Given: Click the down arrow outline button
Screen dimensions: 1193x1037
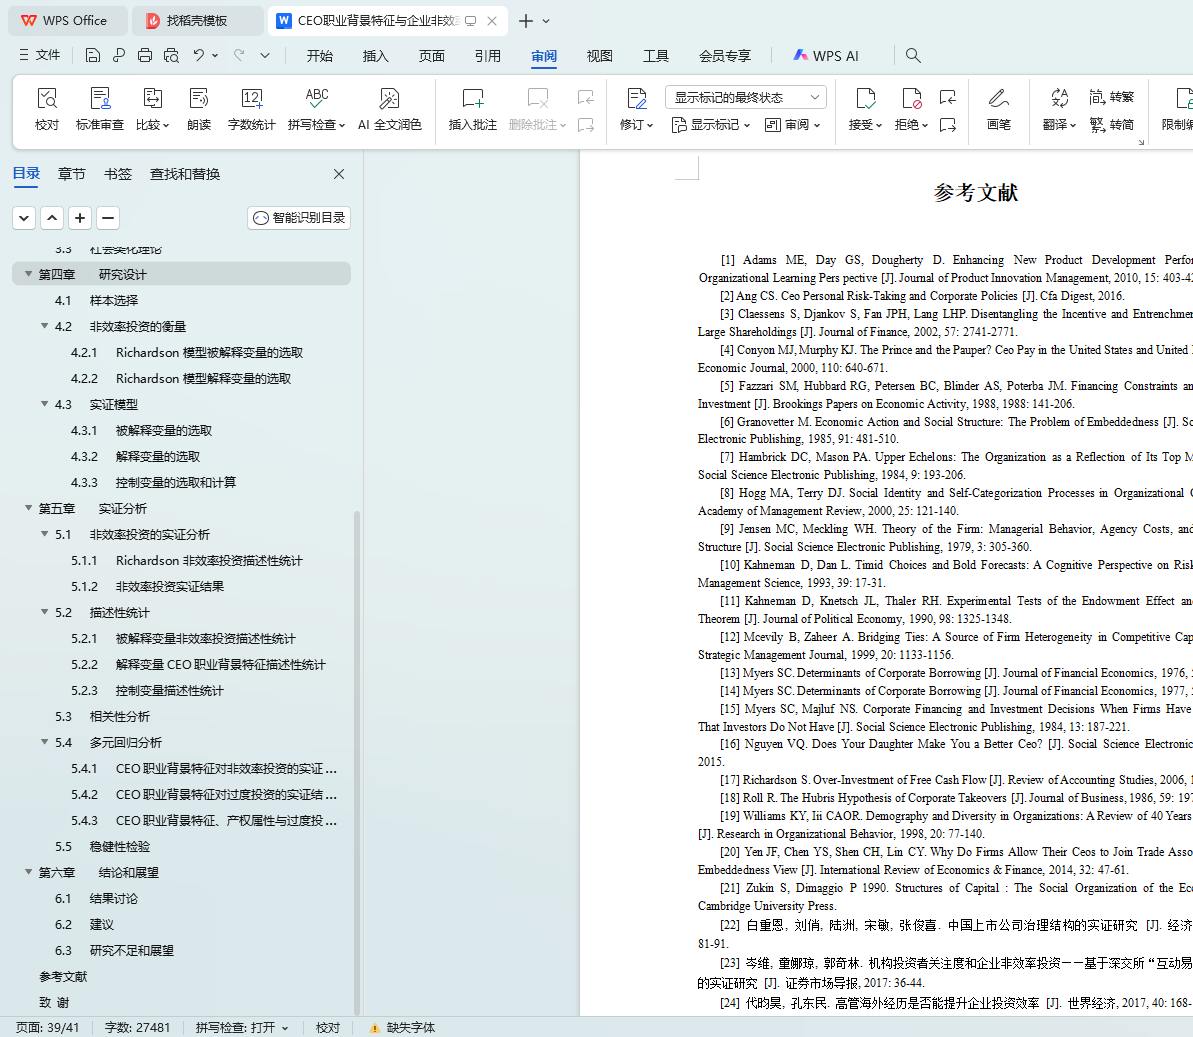Looking at the screenshot, I should [24, 218].
